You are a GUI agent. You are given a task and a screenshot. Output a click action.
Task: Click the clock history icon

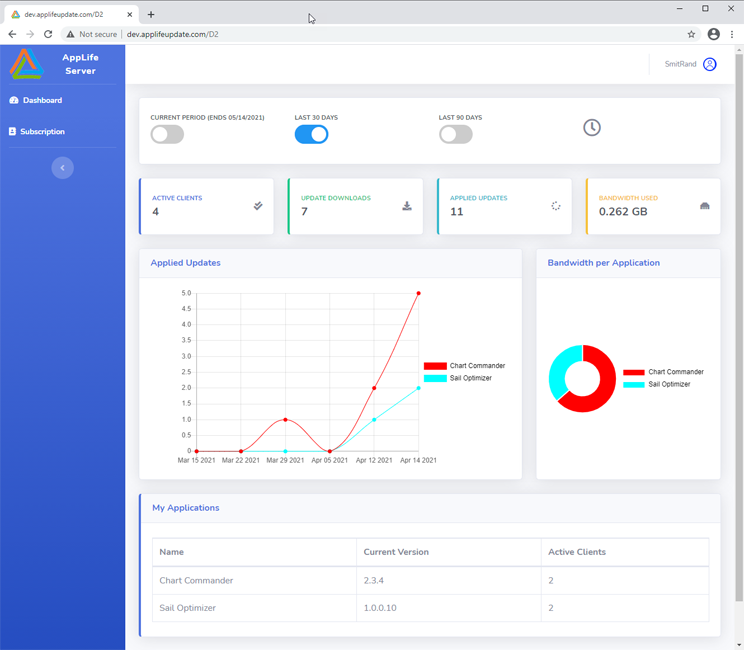pos(592,128)
